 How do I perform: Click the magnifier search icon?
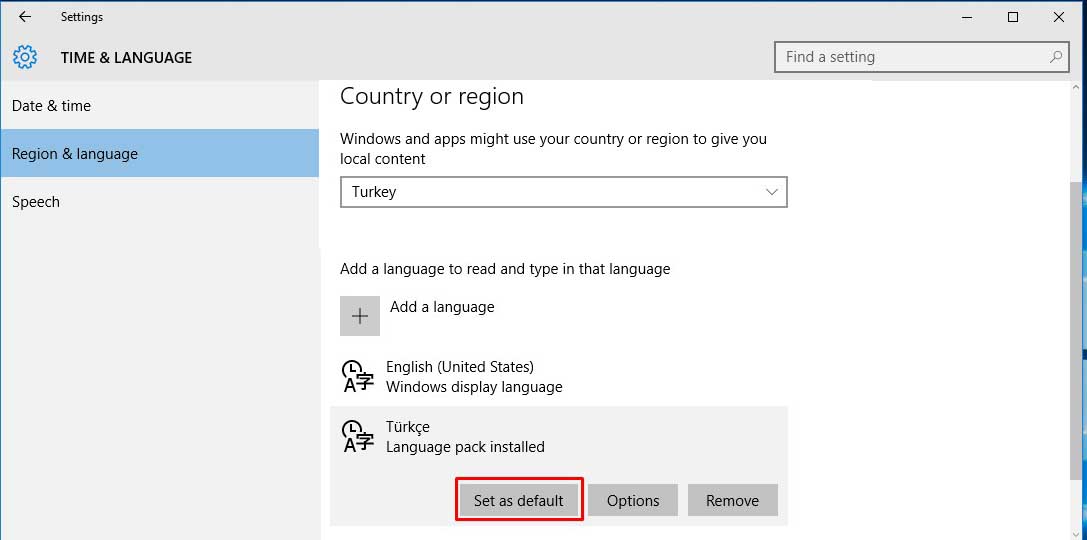(x=1056, y=57)
